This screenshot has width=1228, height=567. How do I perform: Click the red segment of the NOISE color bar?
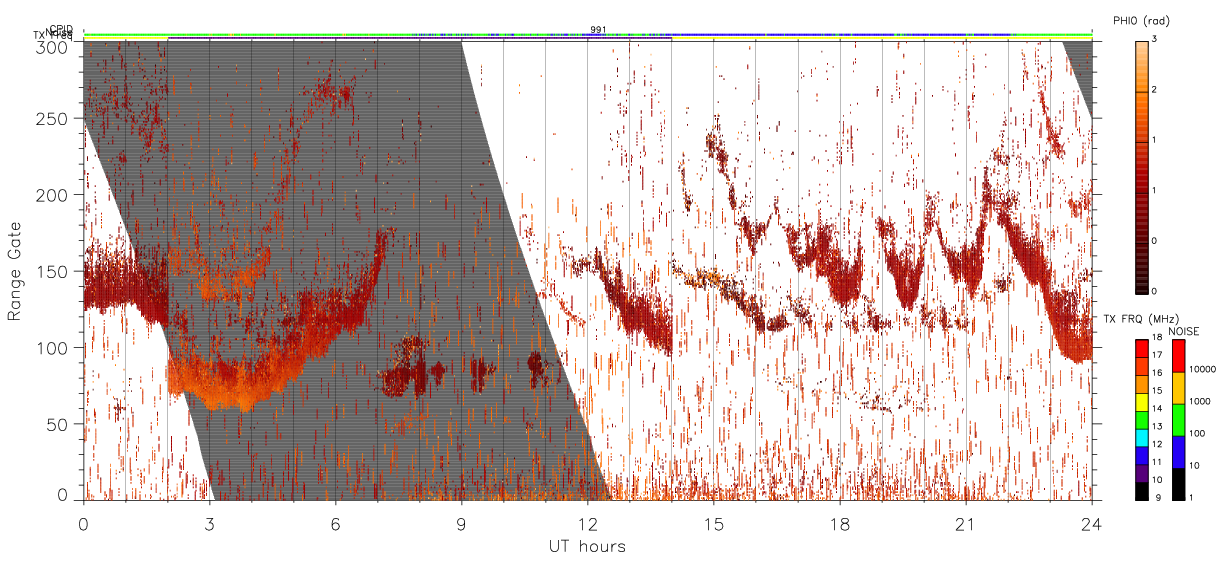[1178, 356]
